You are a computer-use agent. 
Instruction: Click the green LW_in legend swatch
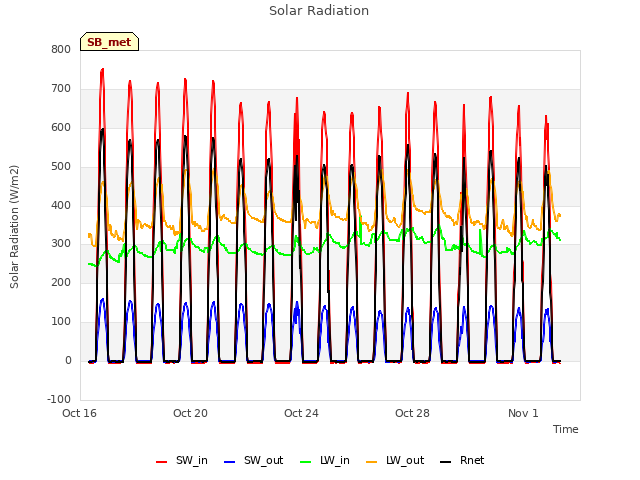tap(306, 462)
